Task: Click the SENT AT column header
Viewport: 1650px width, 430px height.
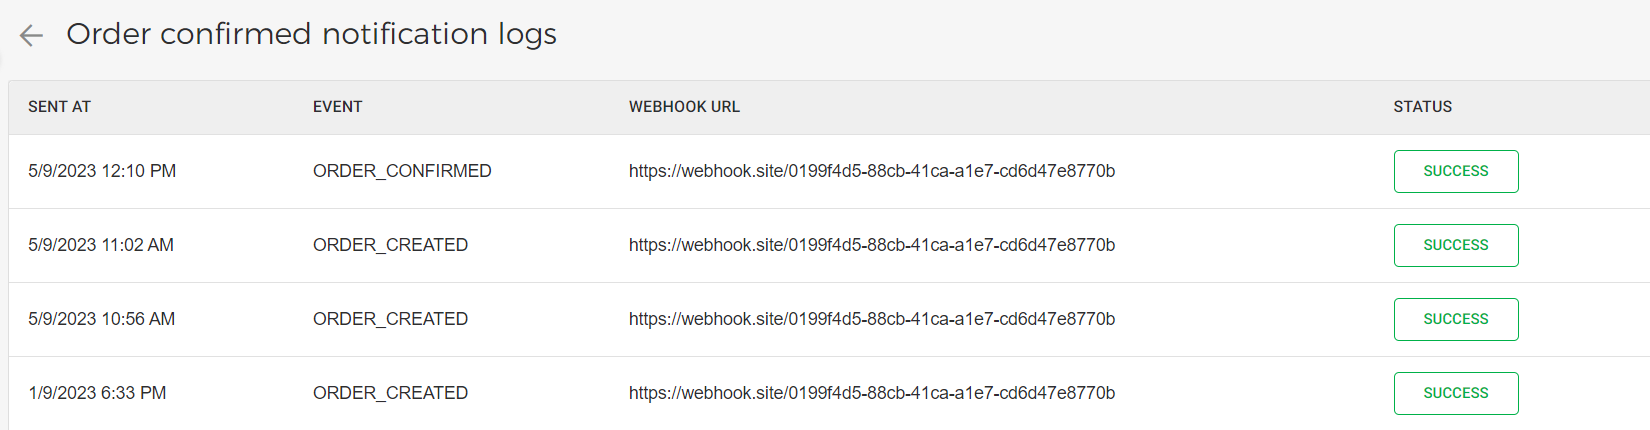Action: (x=59, y=107)
